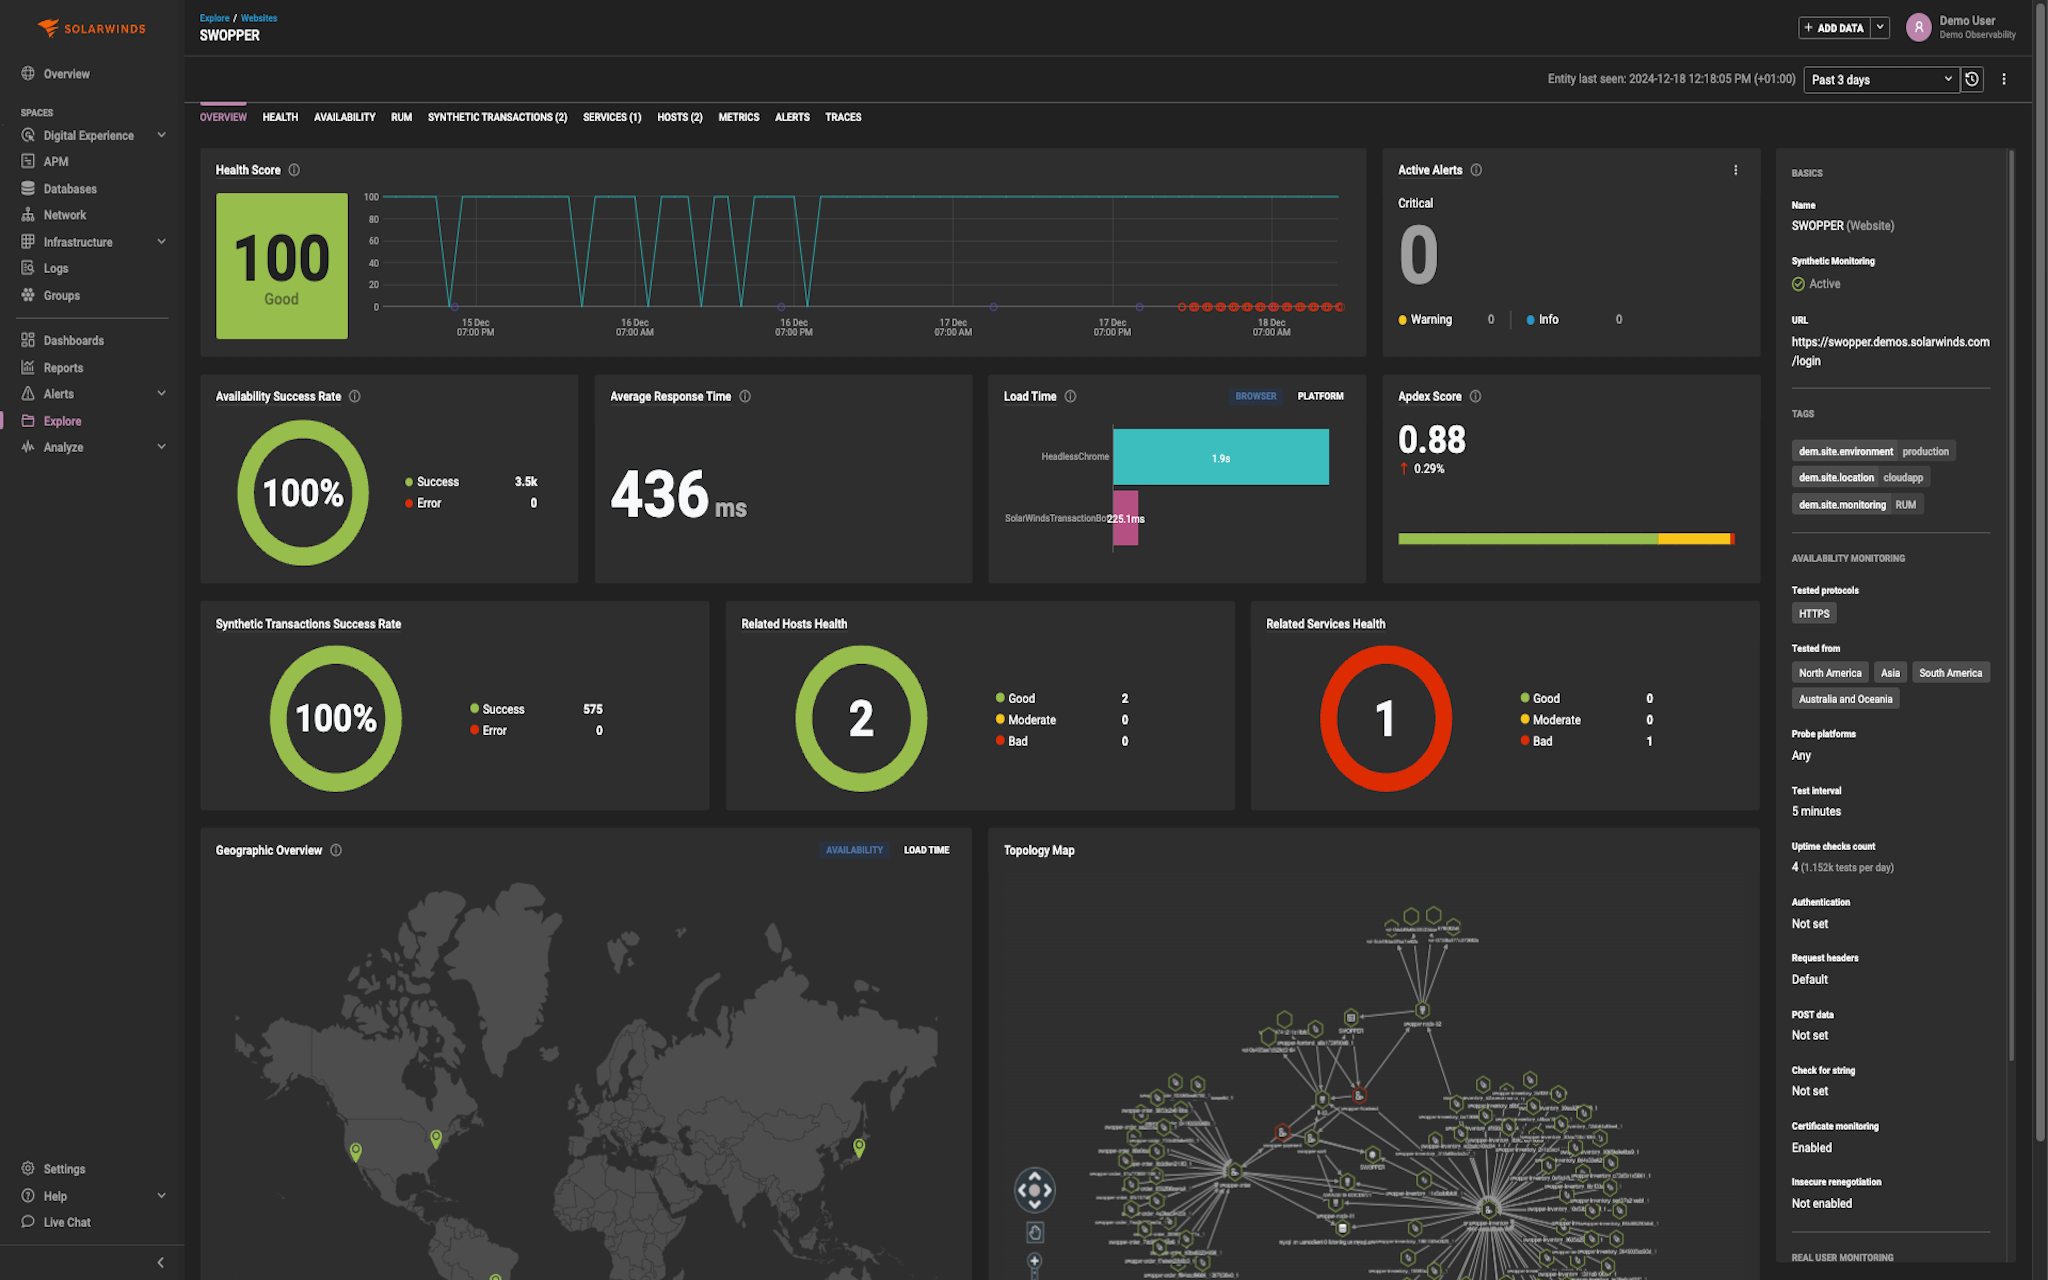
Task: Click the Health Score info icon
Action: pos(294,170)
